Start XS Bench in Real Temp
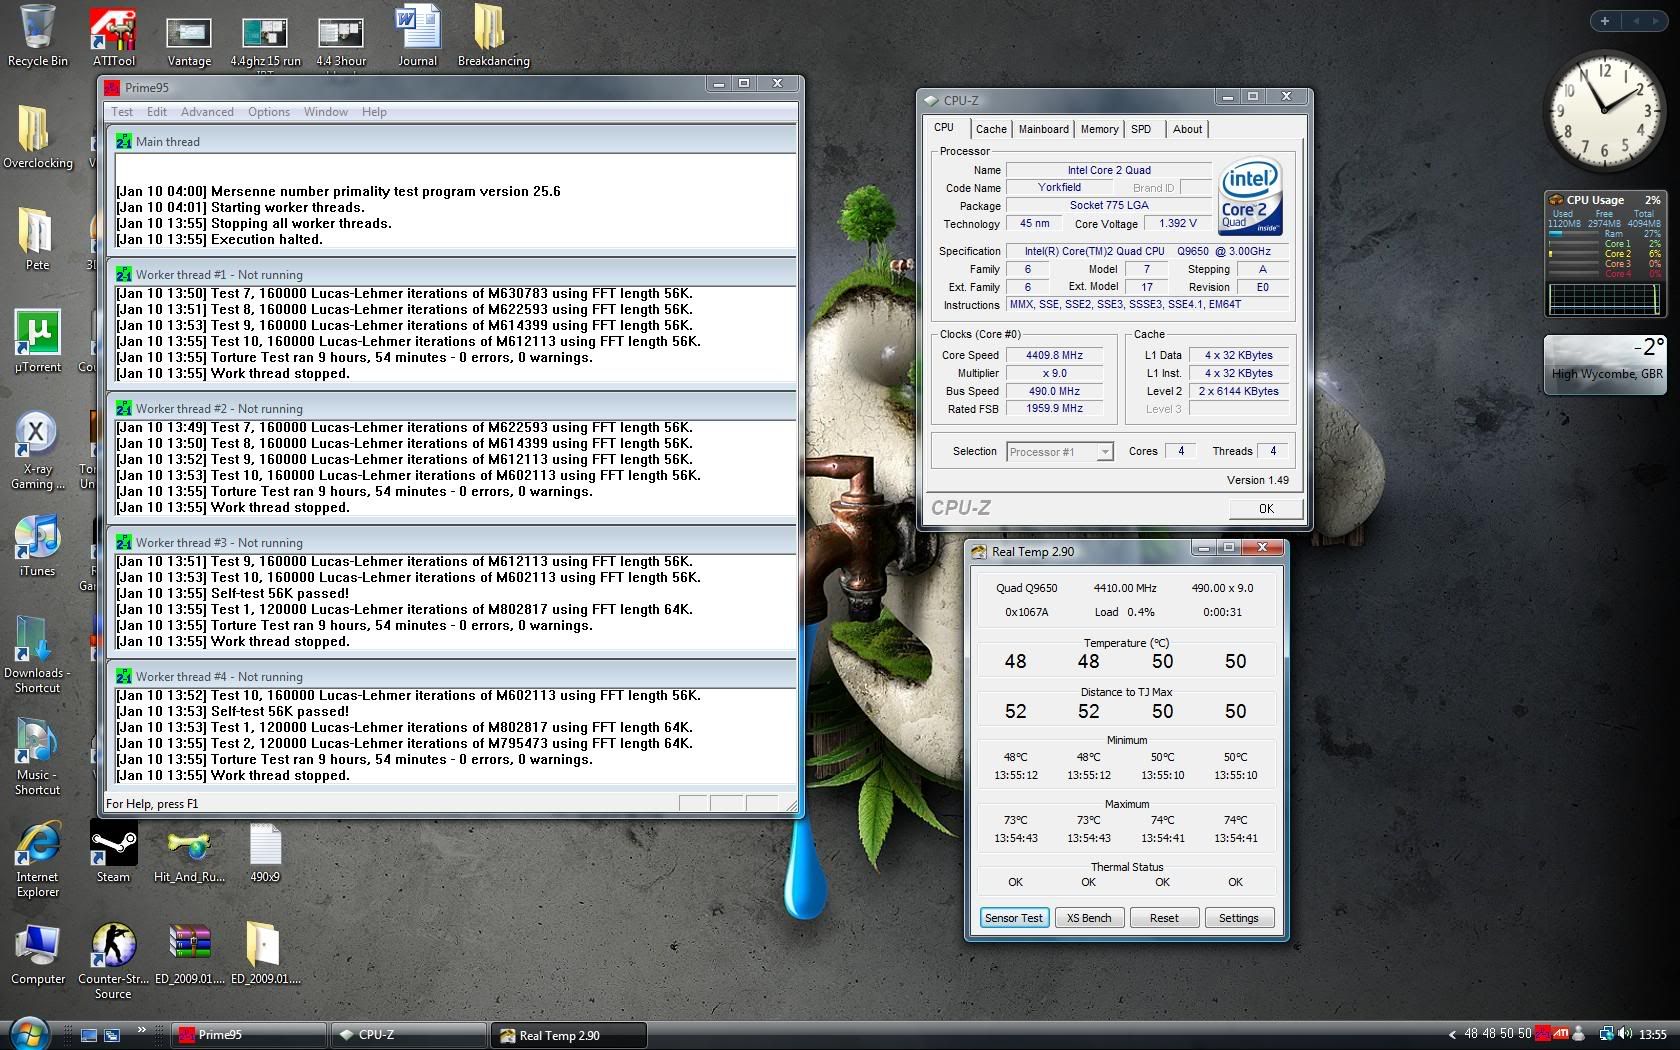Viewport: 1680px width, 1050px height. coord(1089,918)
